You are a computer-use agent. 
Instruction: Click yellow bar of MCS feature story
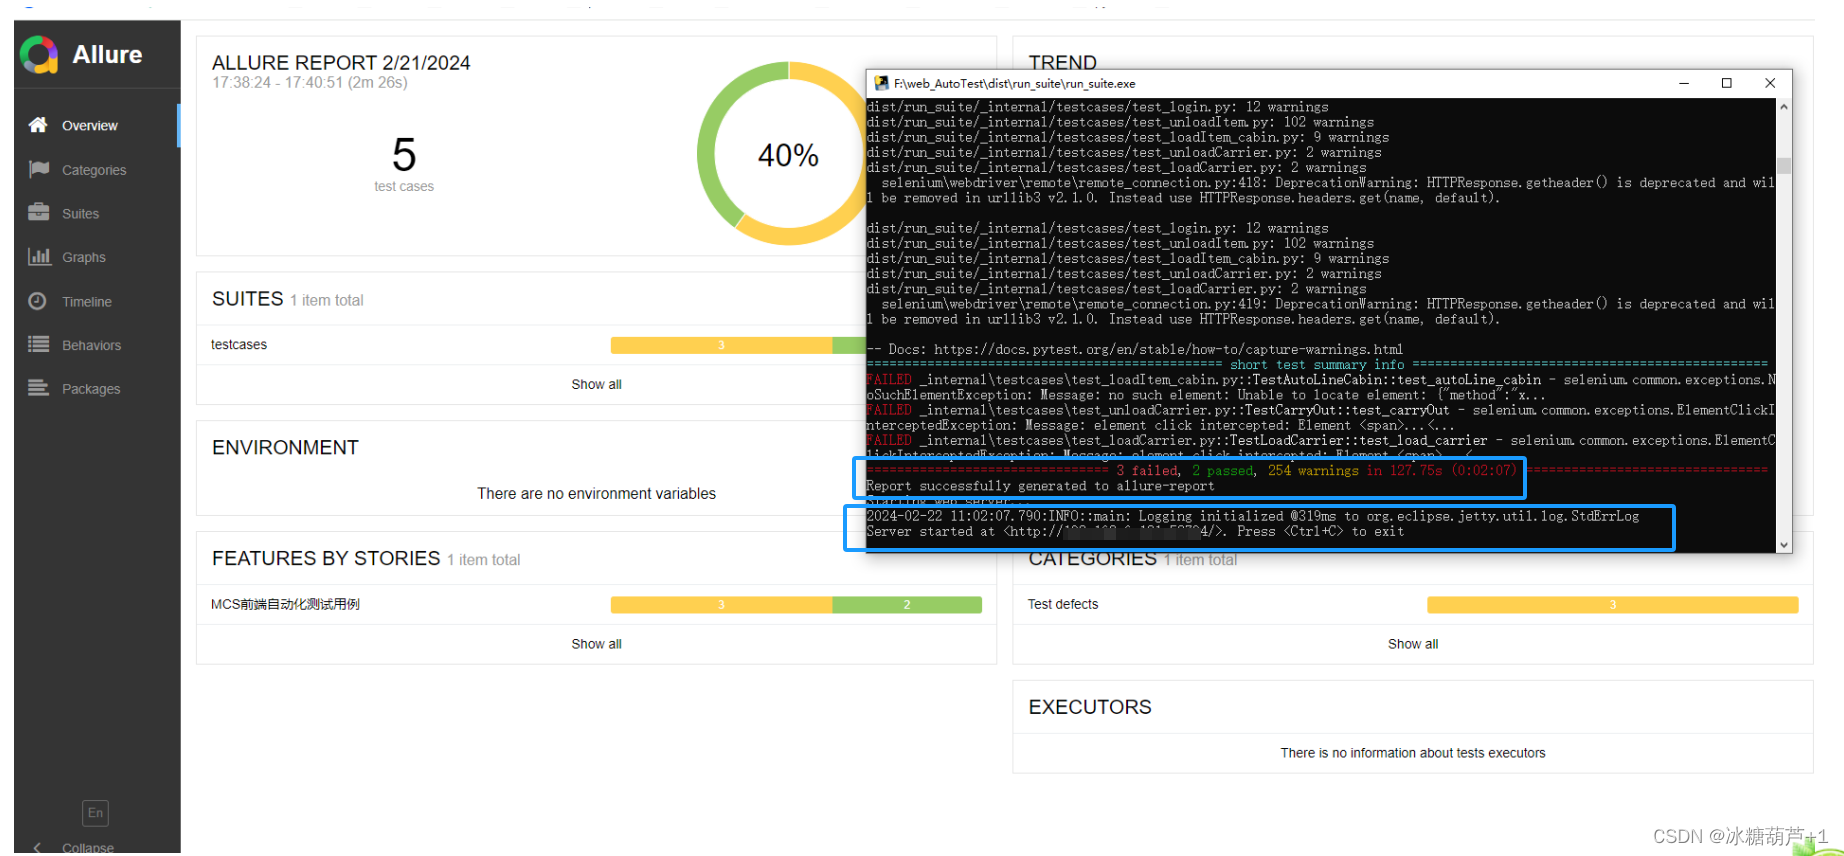[x=721, y=605]
